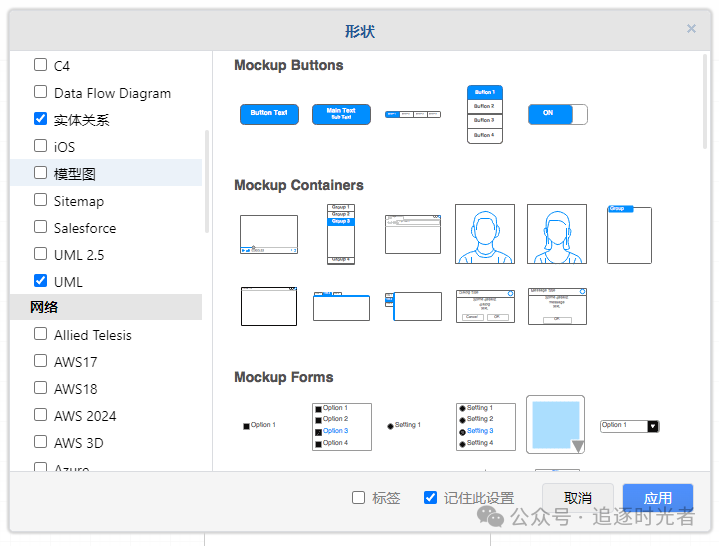The height and width of the screenshot is (546, 719).
Task: Disable the 记住此设置 checkbox
Action: [x=431, y=497]
